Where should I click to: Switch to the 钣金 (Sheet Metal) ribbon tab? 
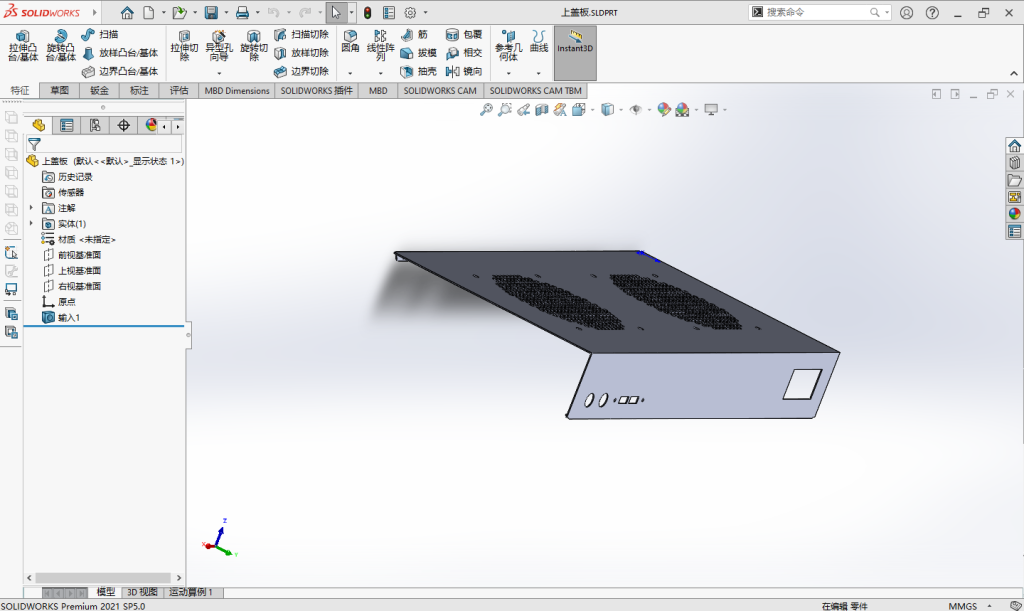click(x=99, y=91)
